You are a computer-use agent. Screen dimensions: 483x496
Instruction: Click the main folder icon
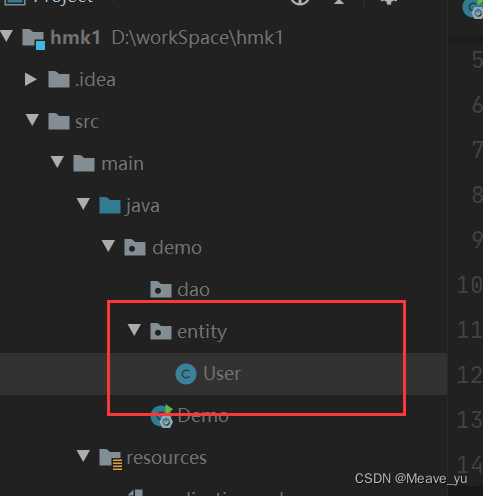tap(84, 163)
